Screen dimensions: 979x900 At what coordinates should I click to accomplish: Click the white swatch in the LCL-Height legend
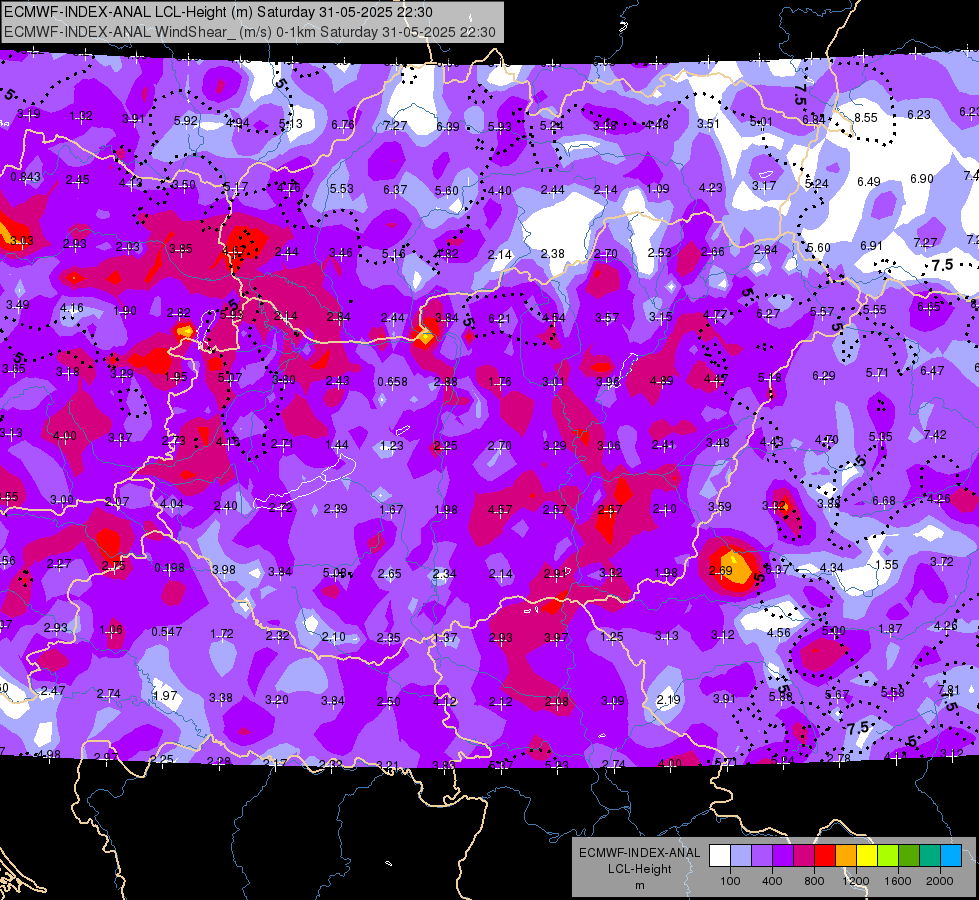point(720,856)
